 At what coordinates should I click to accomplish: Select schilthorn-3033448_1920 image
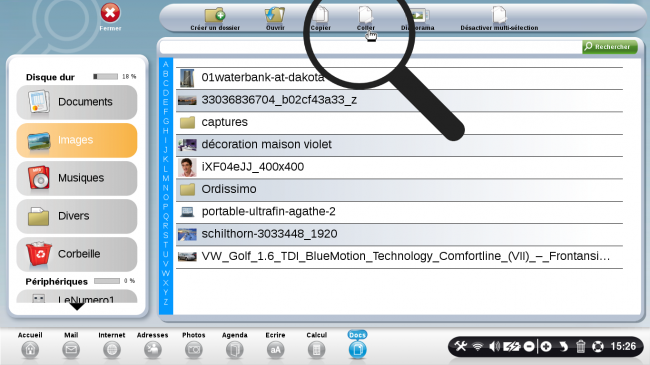coord(399,234)
